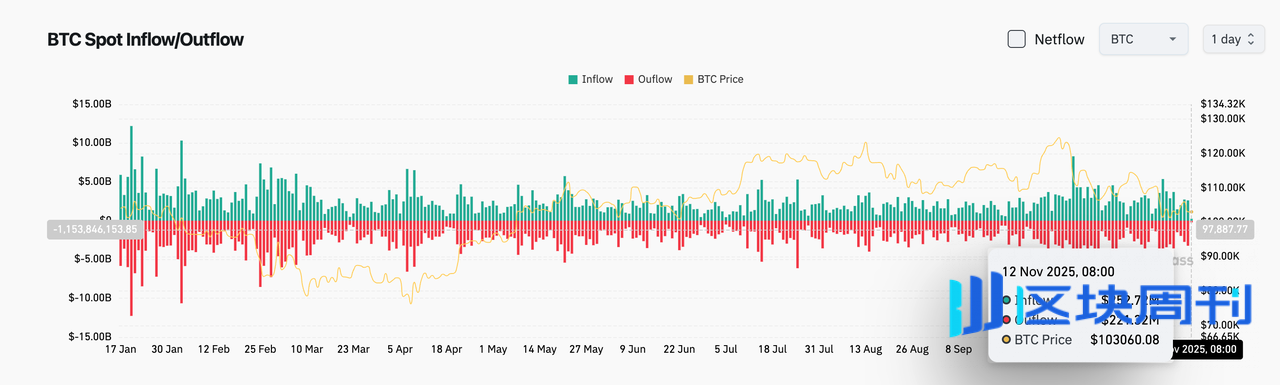Click the BTC Spot Inflow/Outflow title
Screen dimensions: 1280x385
(146, 40)
